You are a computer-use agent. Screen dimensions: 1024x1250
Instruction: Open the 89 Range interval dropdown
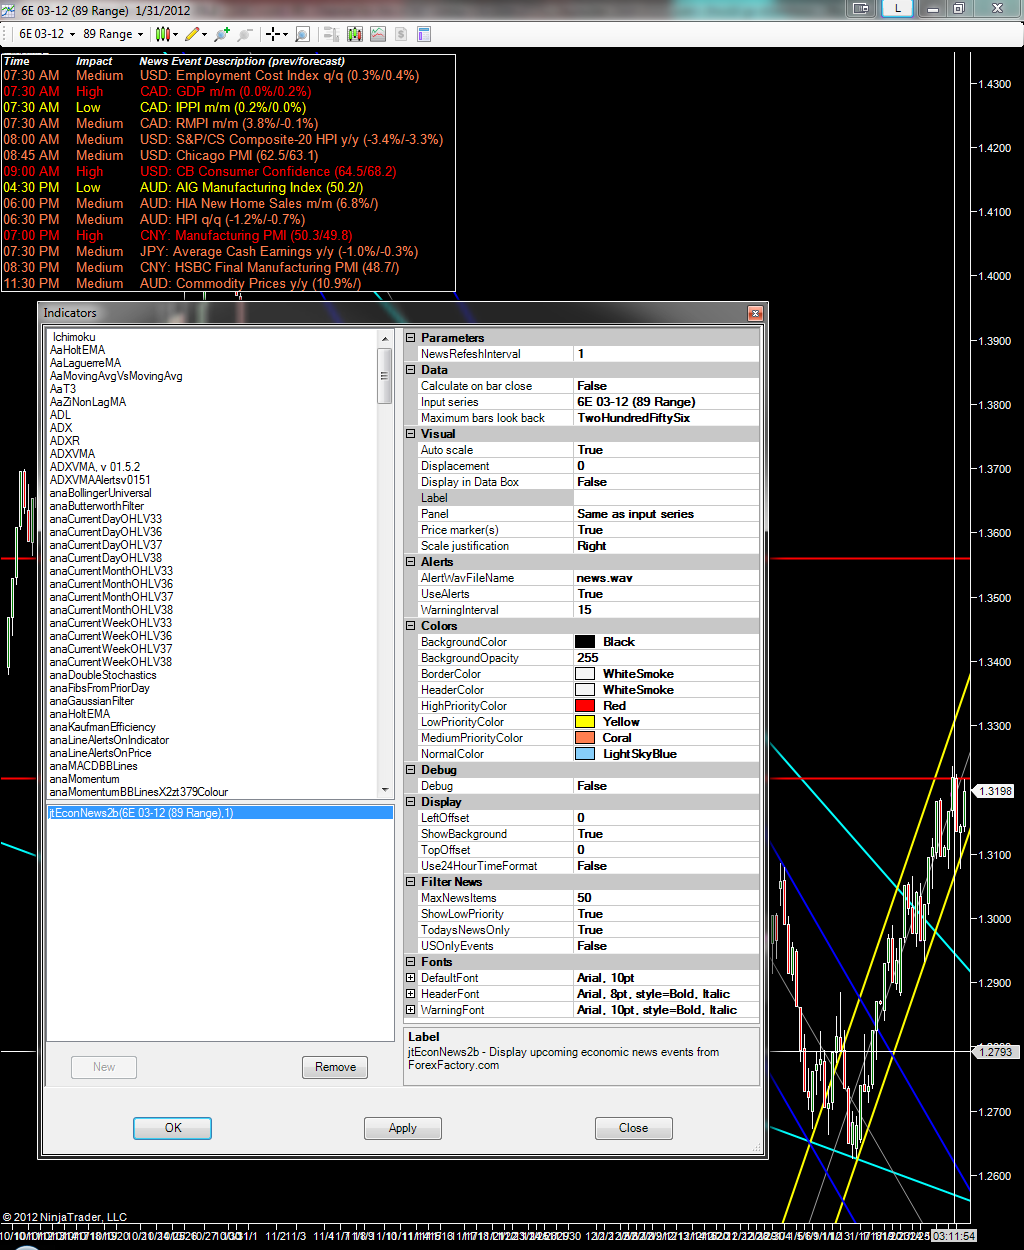point(112,34)
